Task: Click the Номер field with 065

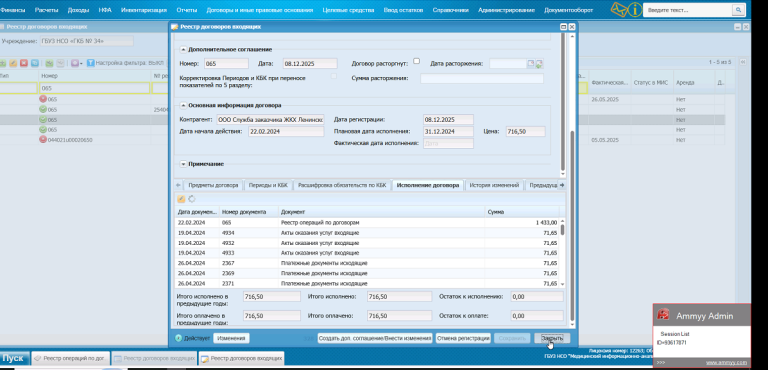Action: 226,64
